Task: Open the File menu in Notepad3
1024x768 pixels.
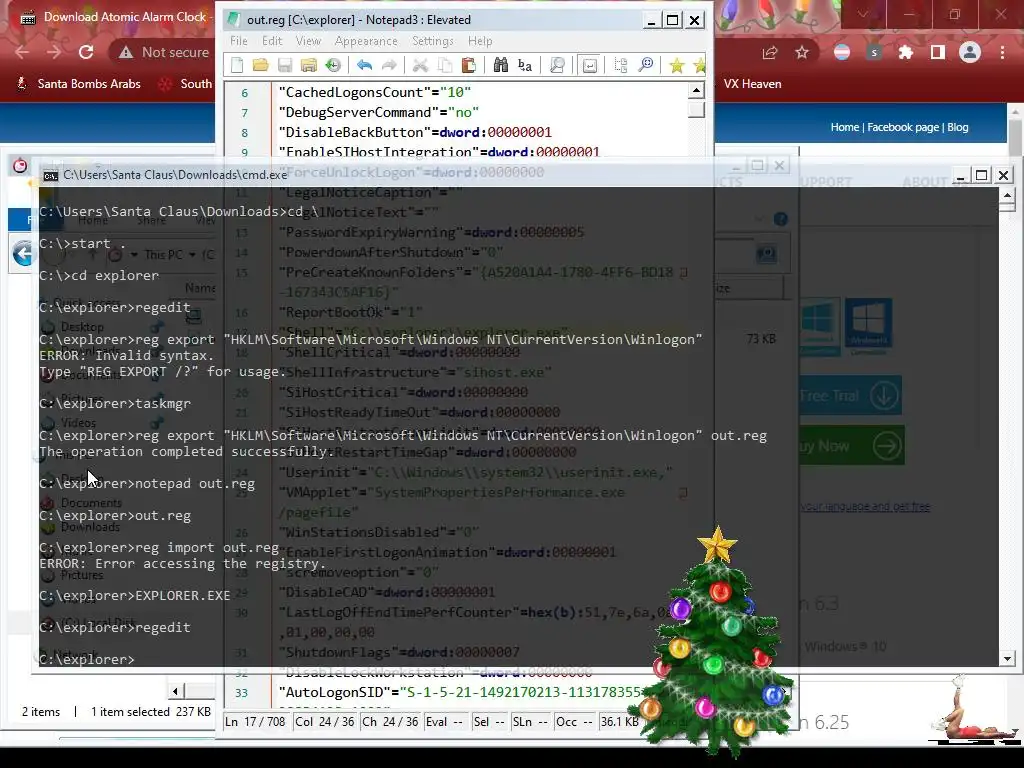Action: (x=238, y=40)
